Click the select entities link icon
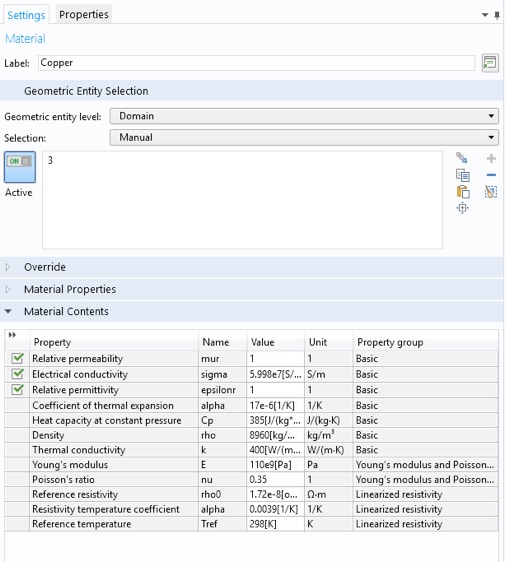 point(461,157)
